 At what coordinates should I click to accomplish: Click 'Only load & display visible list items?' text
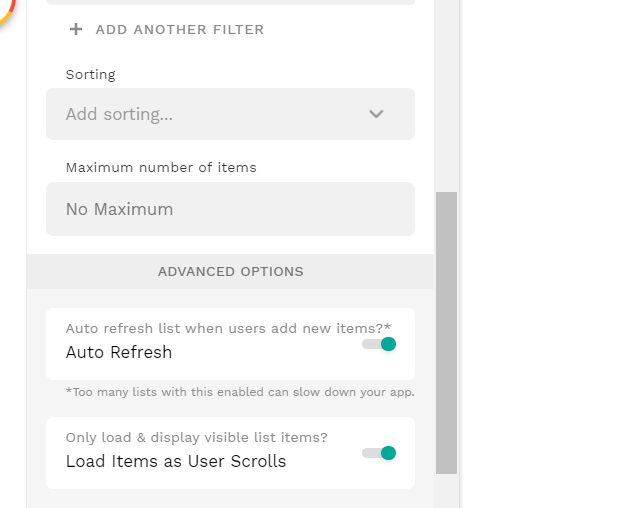197,437
